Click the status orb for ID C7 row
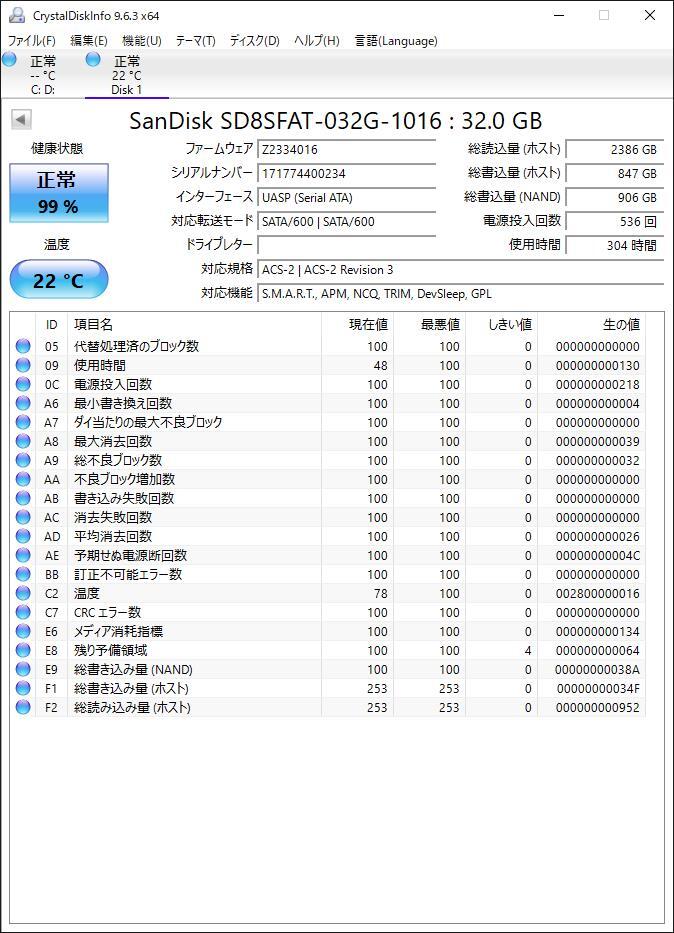Viewport: 674px width, 933px height. coord(23,612)
